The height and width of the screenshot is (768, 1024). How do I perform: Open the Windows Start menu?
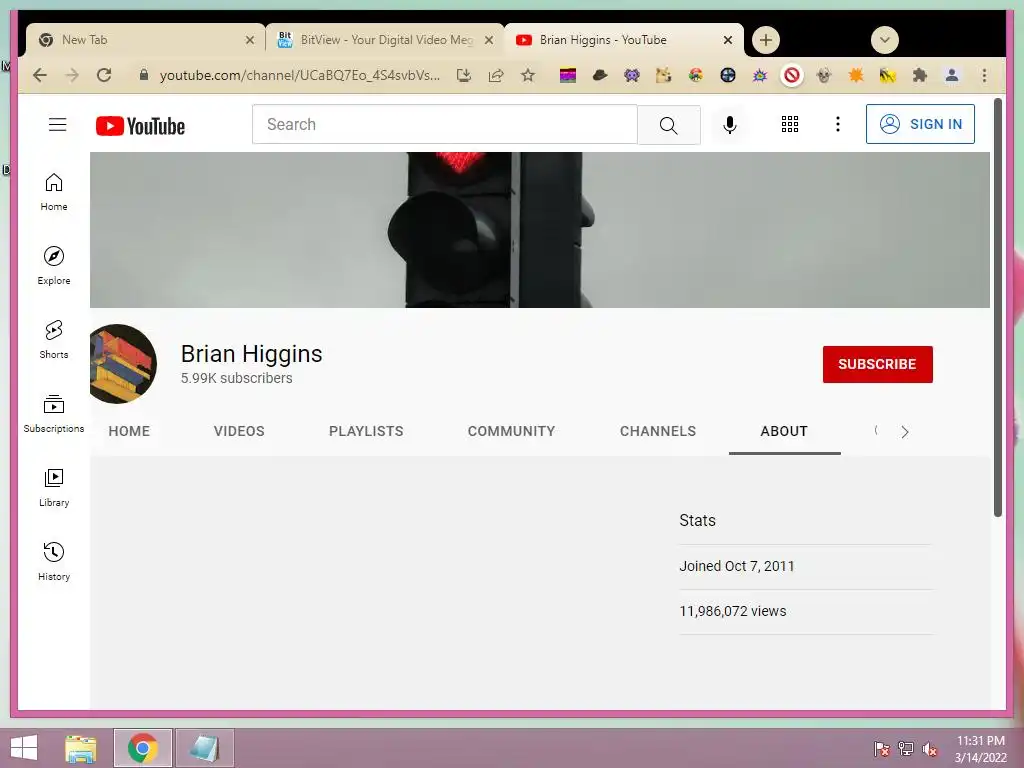pyautogui.click(x=24, y=748)
